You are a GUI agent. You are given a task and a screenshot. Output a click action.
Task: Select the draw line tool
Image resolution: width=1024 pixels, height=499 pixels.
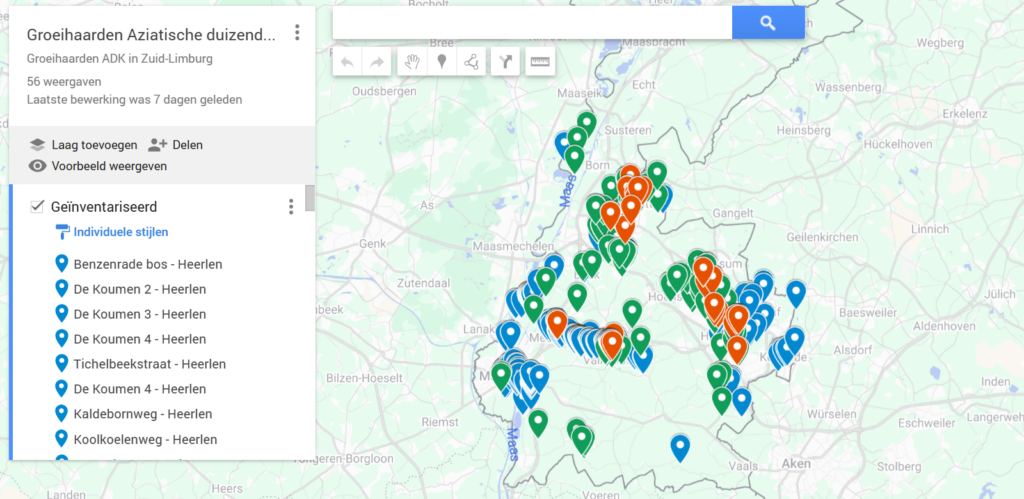(471, 62)
